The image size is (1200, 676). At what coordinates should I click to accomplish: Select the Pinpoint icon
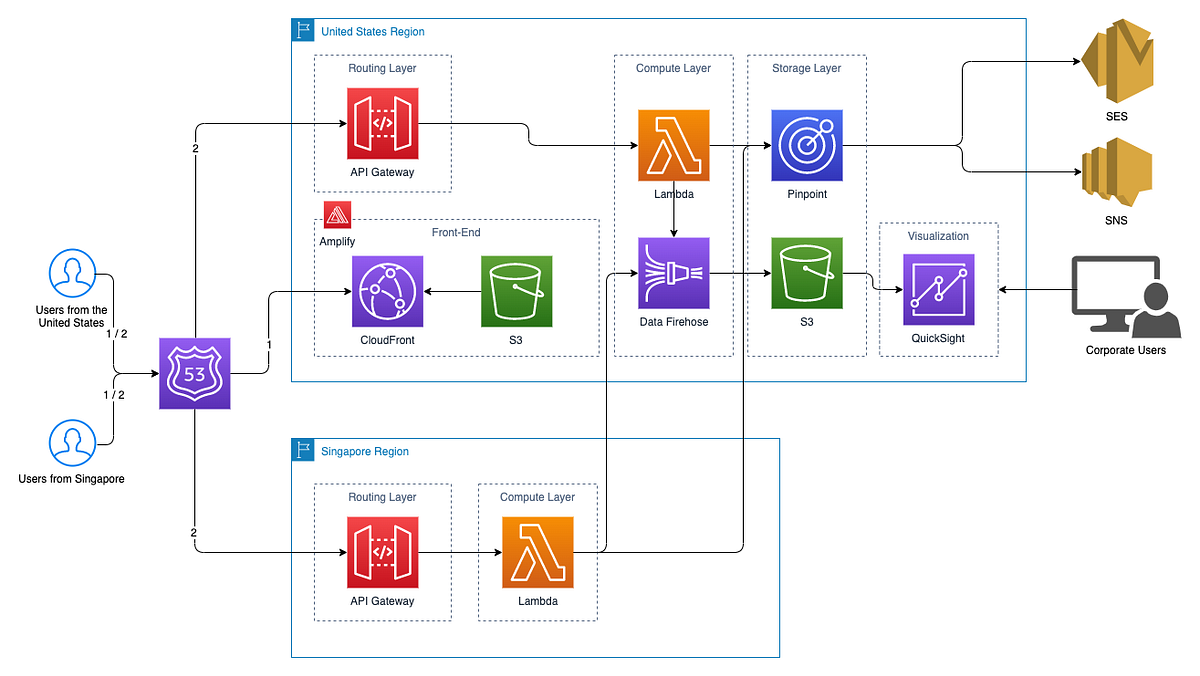coord(807,146)
